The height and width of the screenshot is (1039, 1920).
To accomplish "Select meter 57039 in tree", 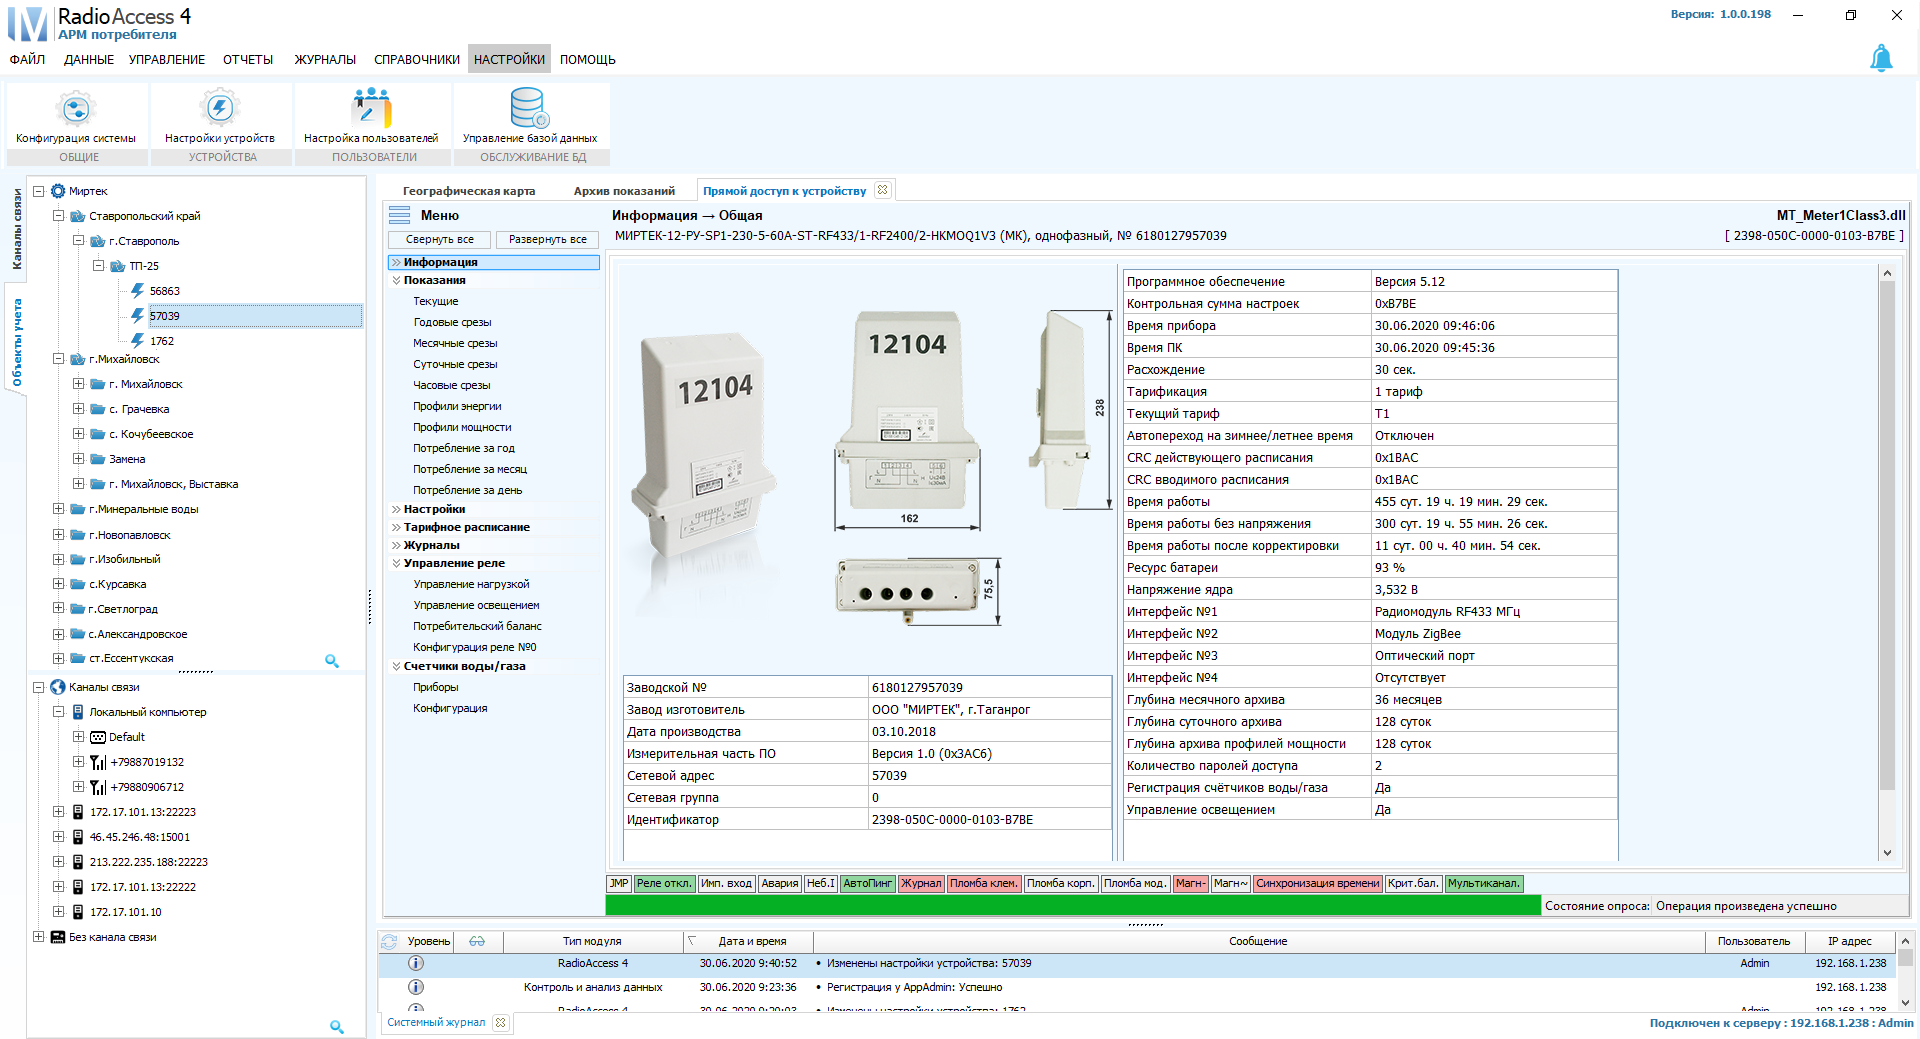I will pyautogui.click(x=165, y=316).
